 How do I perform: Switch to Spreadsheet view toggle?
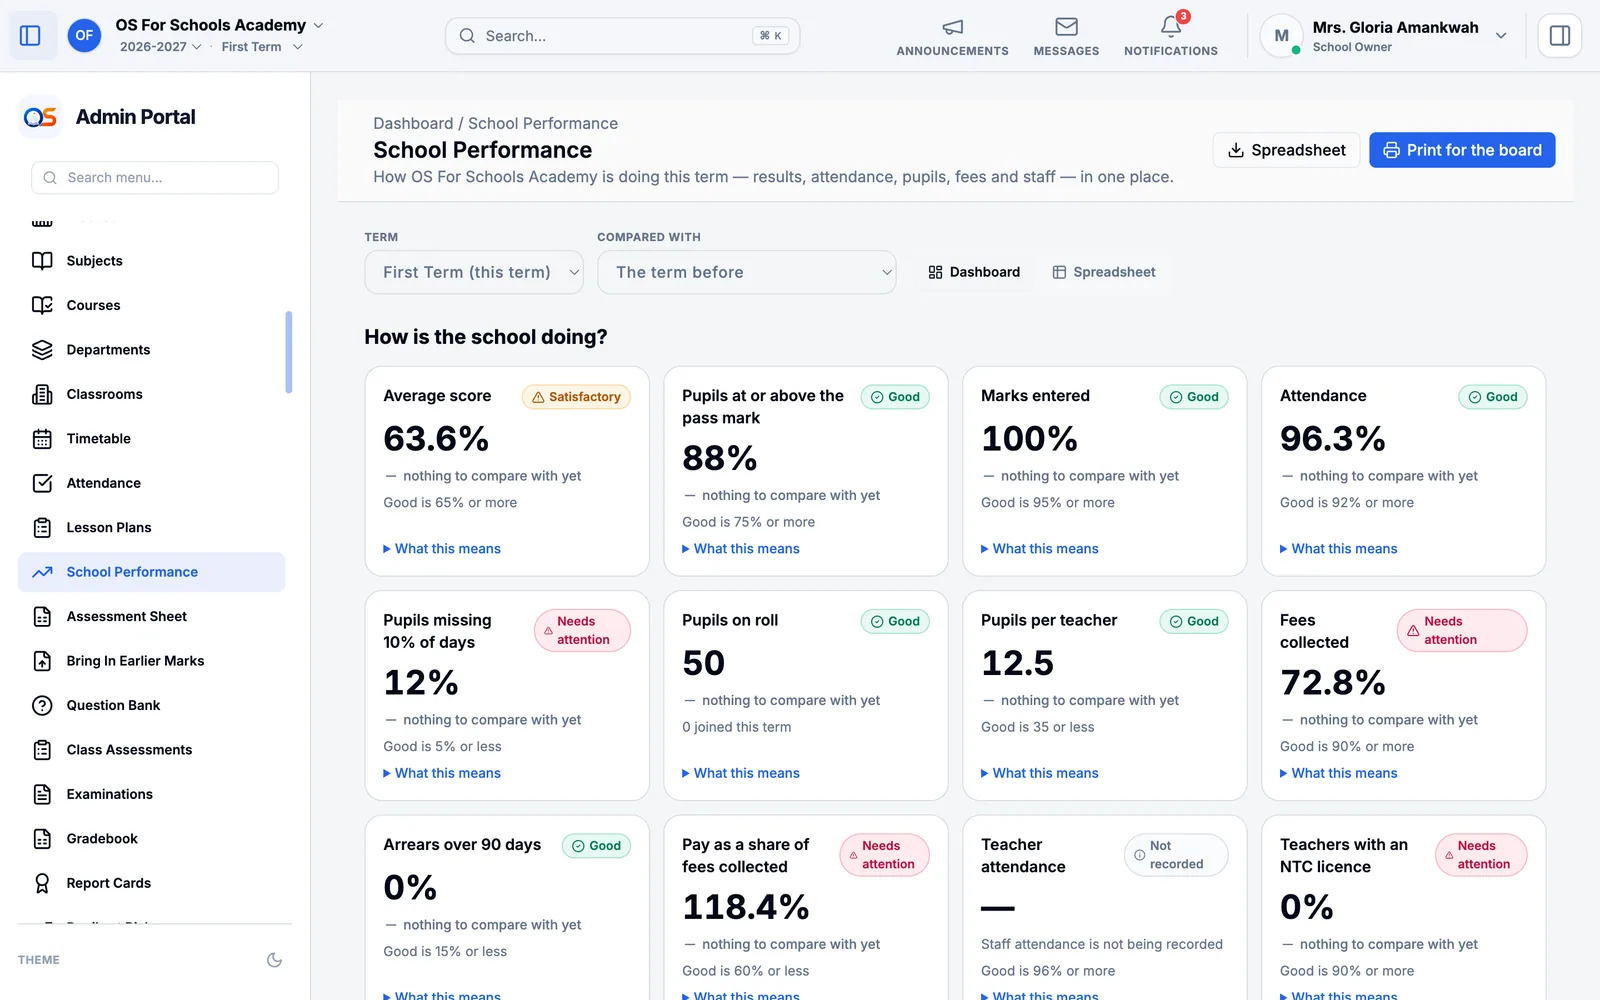[1104, 272]
